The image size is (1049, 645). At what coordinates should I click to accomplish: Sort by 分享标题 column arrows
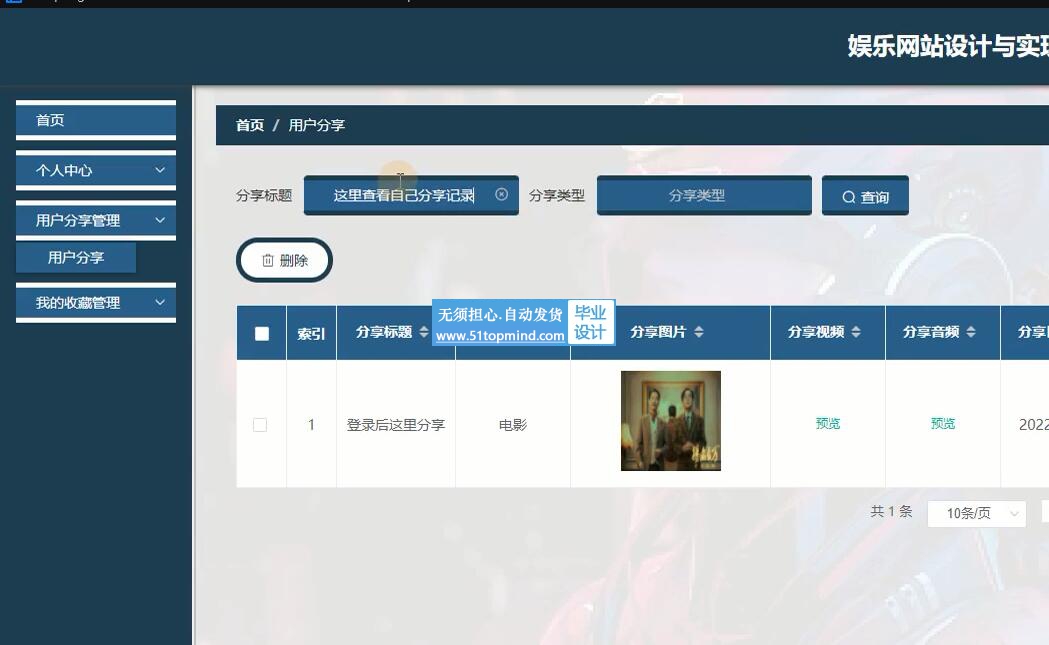(x=423, y=332)
